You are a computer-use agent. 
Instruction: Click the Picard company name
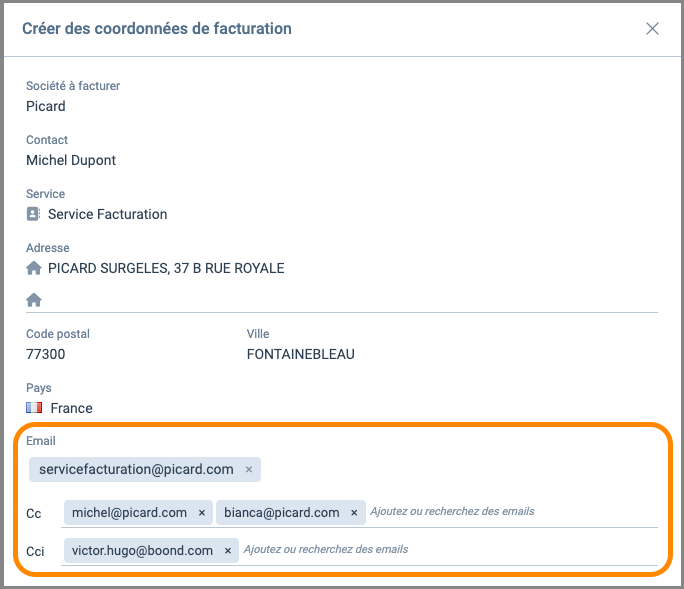tap(46, 106)
